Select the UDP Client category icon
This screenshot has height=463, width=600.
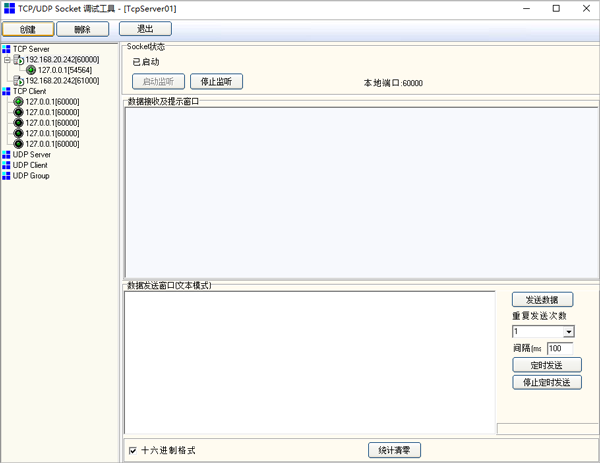[6, 165]
